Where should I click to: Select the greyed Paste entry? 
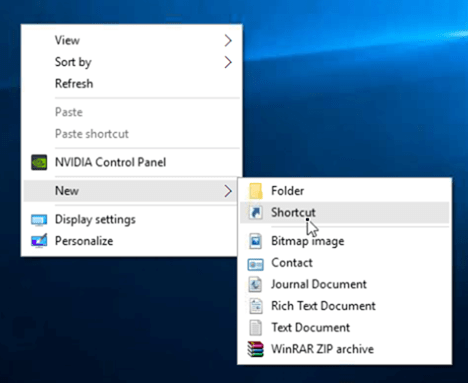tap(131, 112)
